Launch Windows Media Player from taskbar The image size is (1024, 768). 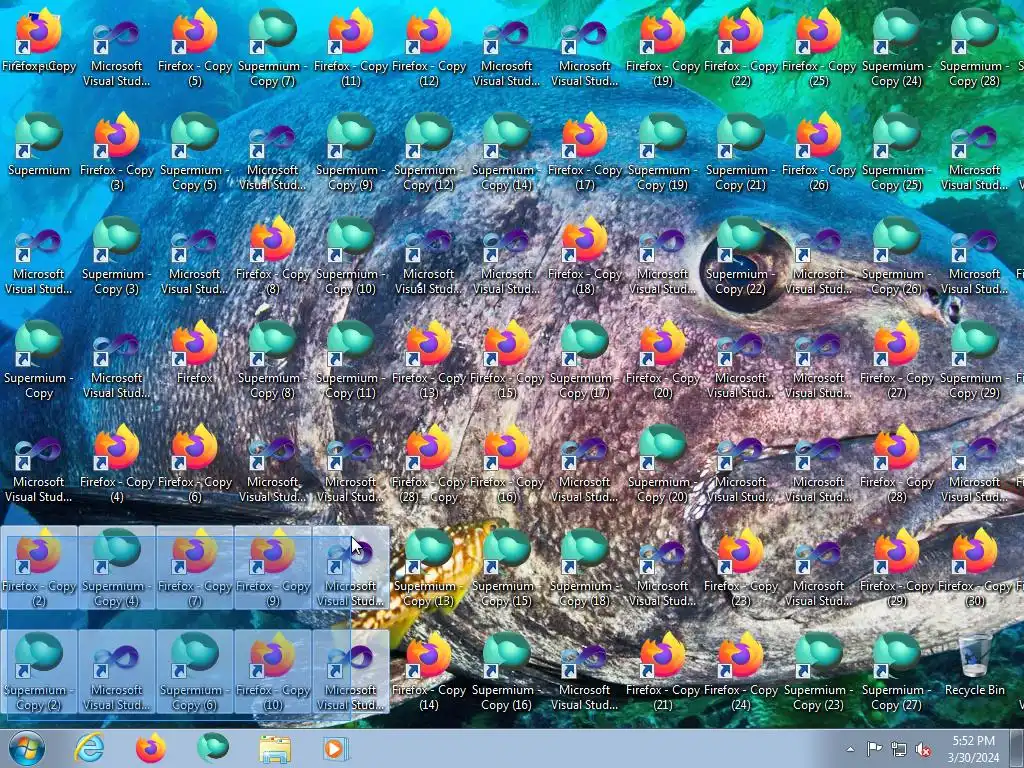tap(336, 748)
